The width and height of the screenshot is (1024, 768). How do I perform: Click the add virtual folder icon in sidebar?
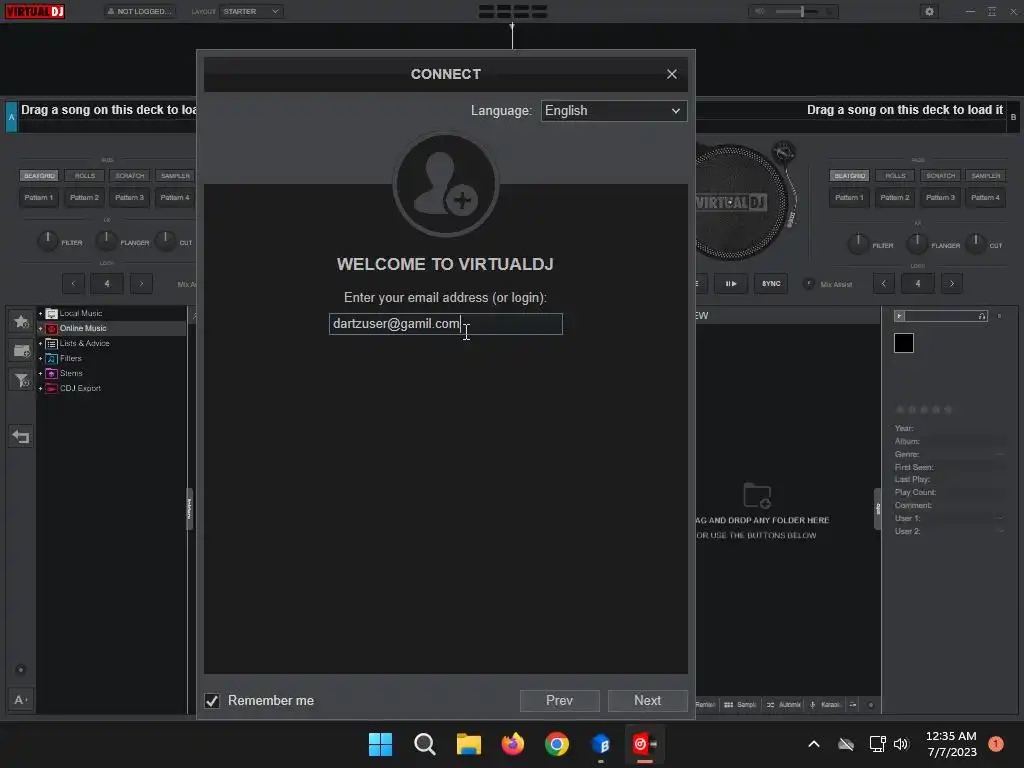pos(22,351)
